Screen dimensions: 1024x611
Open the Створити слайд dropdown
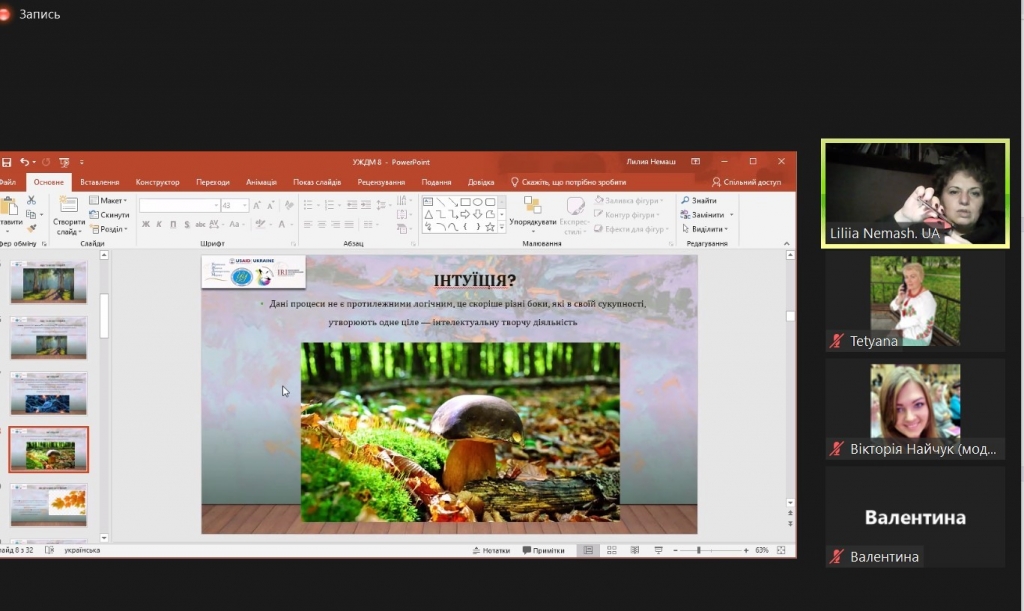point(69,227)
